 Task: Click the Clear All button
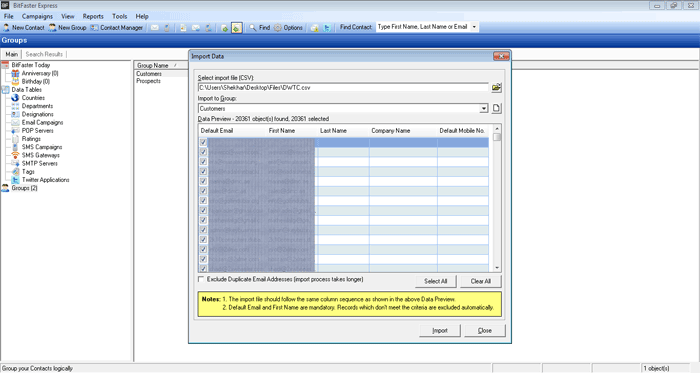click(480, 281)
